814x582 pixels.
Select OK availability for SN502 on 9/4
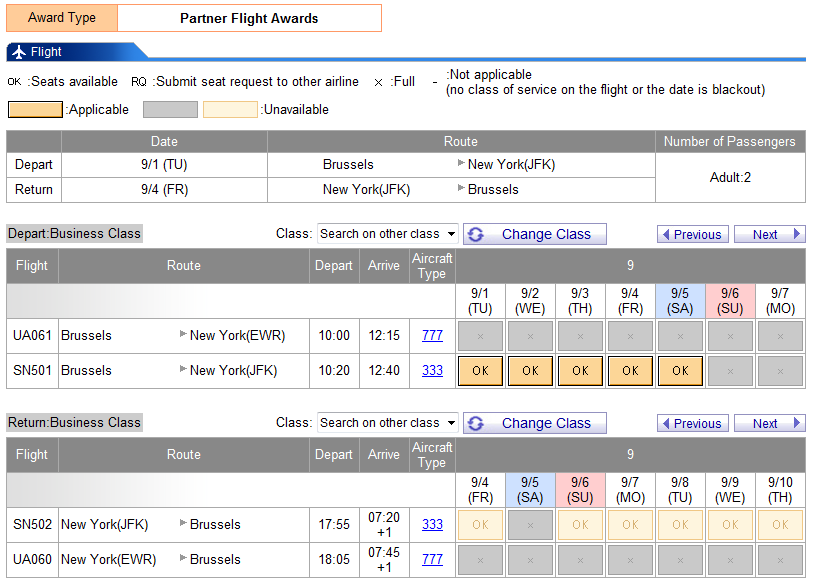click(480, 524)
